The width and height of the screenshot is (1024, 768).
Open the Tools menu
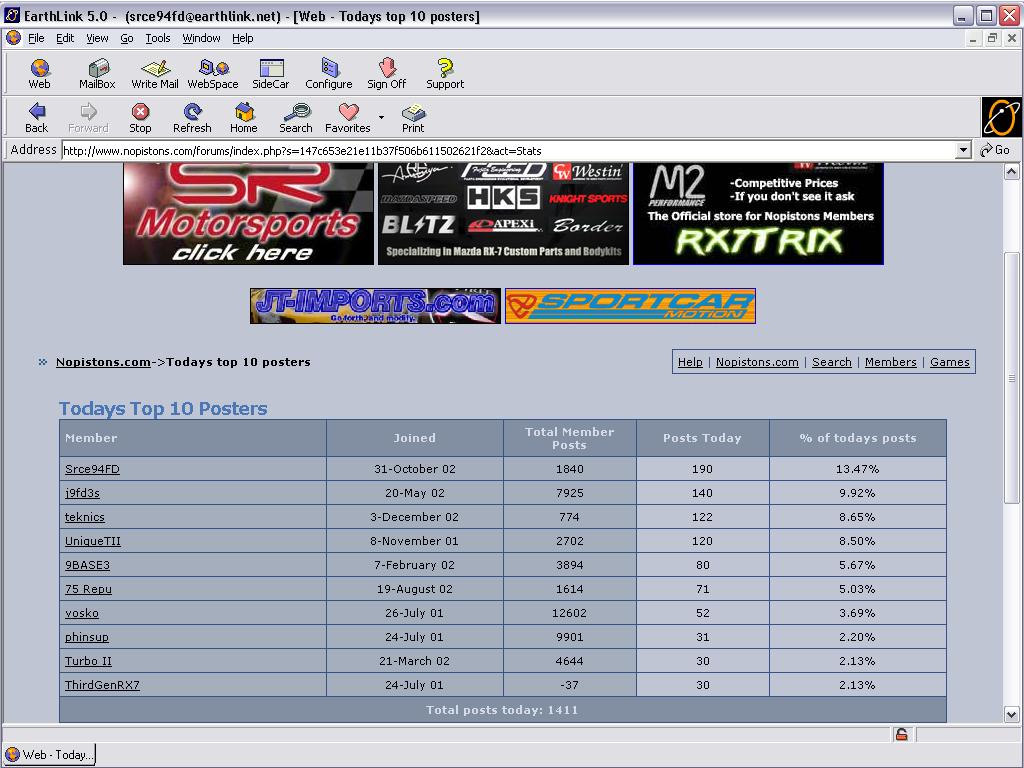coord(158,38)
